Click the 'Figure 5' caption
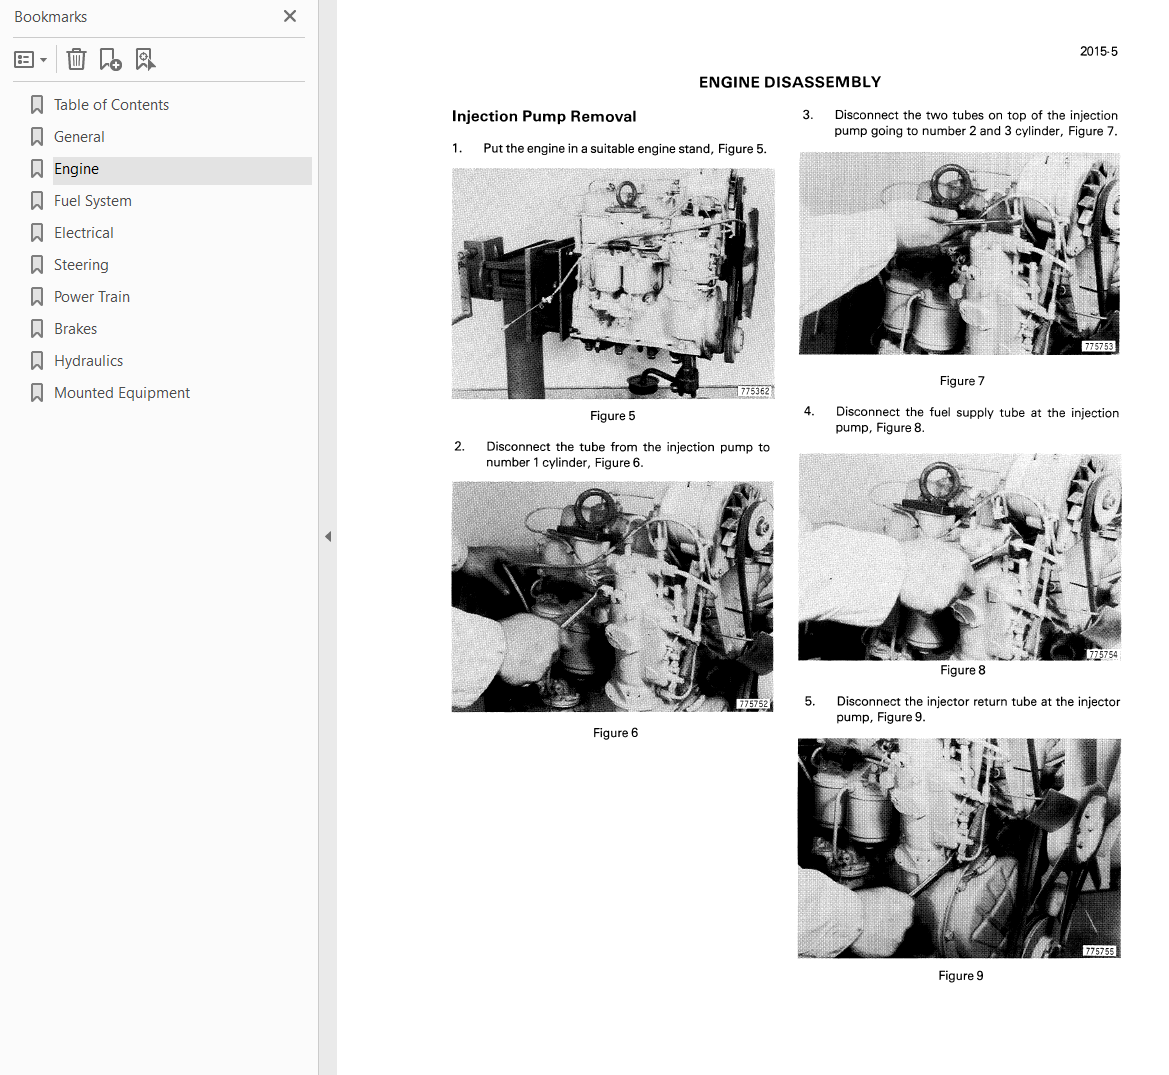The height and width of the screenshot is (1075, 1169). click(x=612, y=416)
